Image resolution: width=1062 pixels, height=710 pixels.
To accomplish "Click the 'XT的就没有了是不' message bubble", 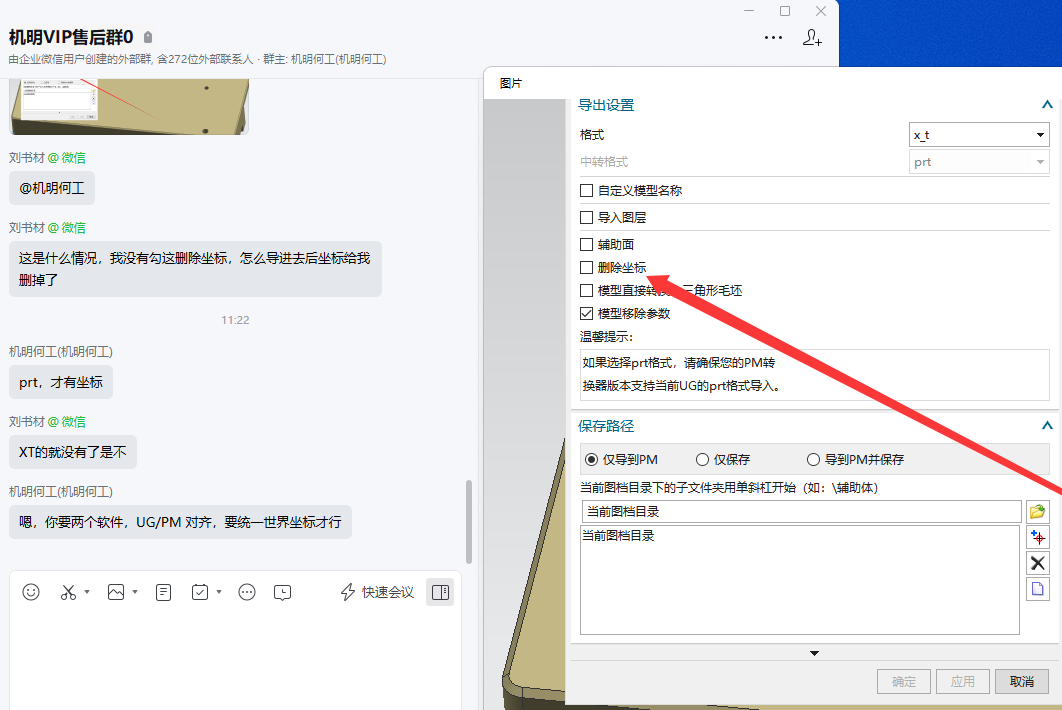I will point(72,453).
